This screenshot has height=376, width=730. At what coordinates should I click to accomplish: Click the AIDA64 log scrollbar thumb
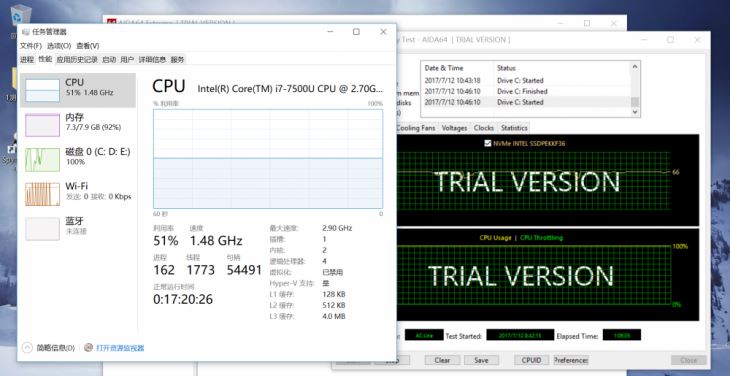point(635,102)
